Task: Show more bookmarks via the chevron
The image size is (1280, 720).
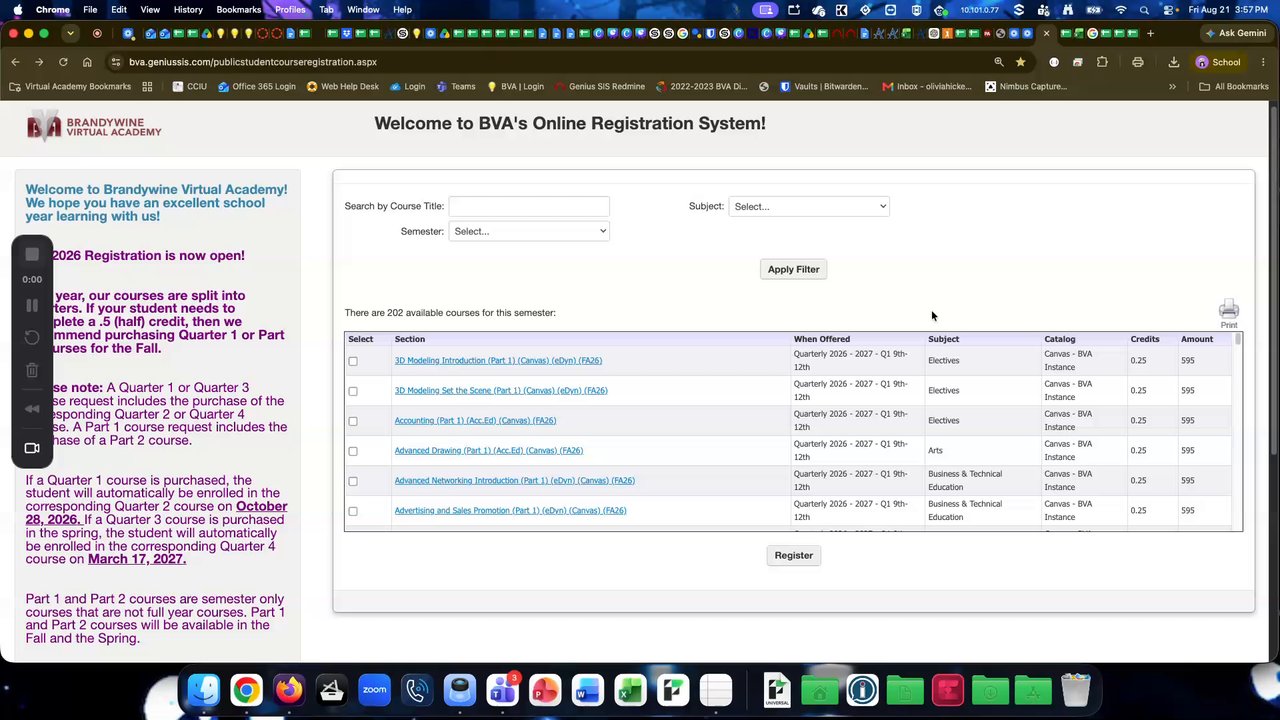Action: click(1172, 86)
